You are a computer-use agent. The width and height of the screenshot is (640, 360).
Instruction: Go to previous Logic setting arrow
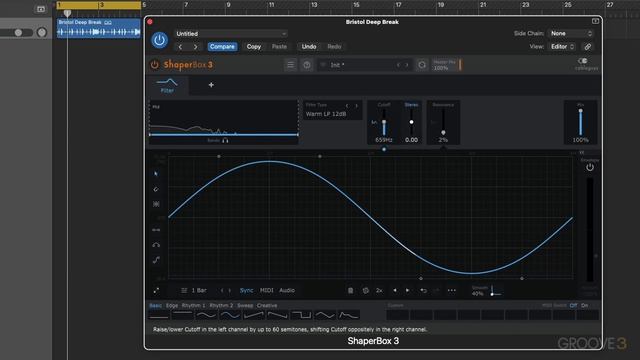click(180, 47)
